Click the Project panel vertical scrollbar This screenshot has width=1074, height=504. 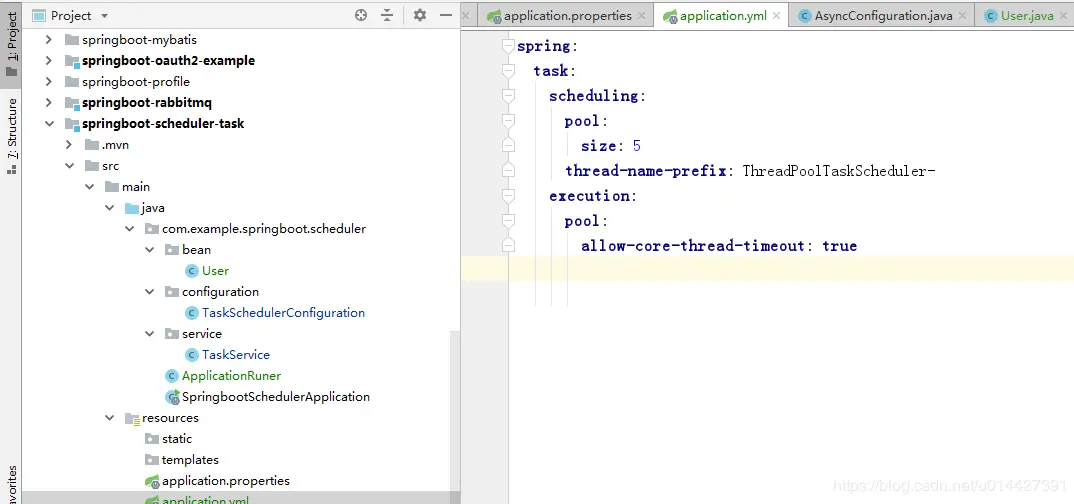[x=455, y=416]
